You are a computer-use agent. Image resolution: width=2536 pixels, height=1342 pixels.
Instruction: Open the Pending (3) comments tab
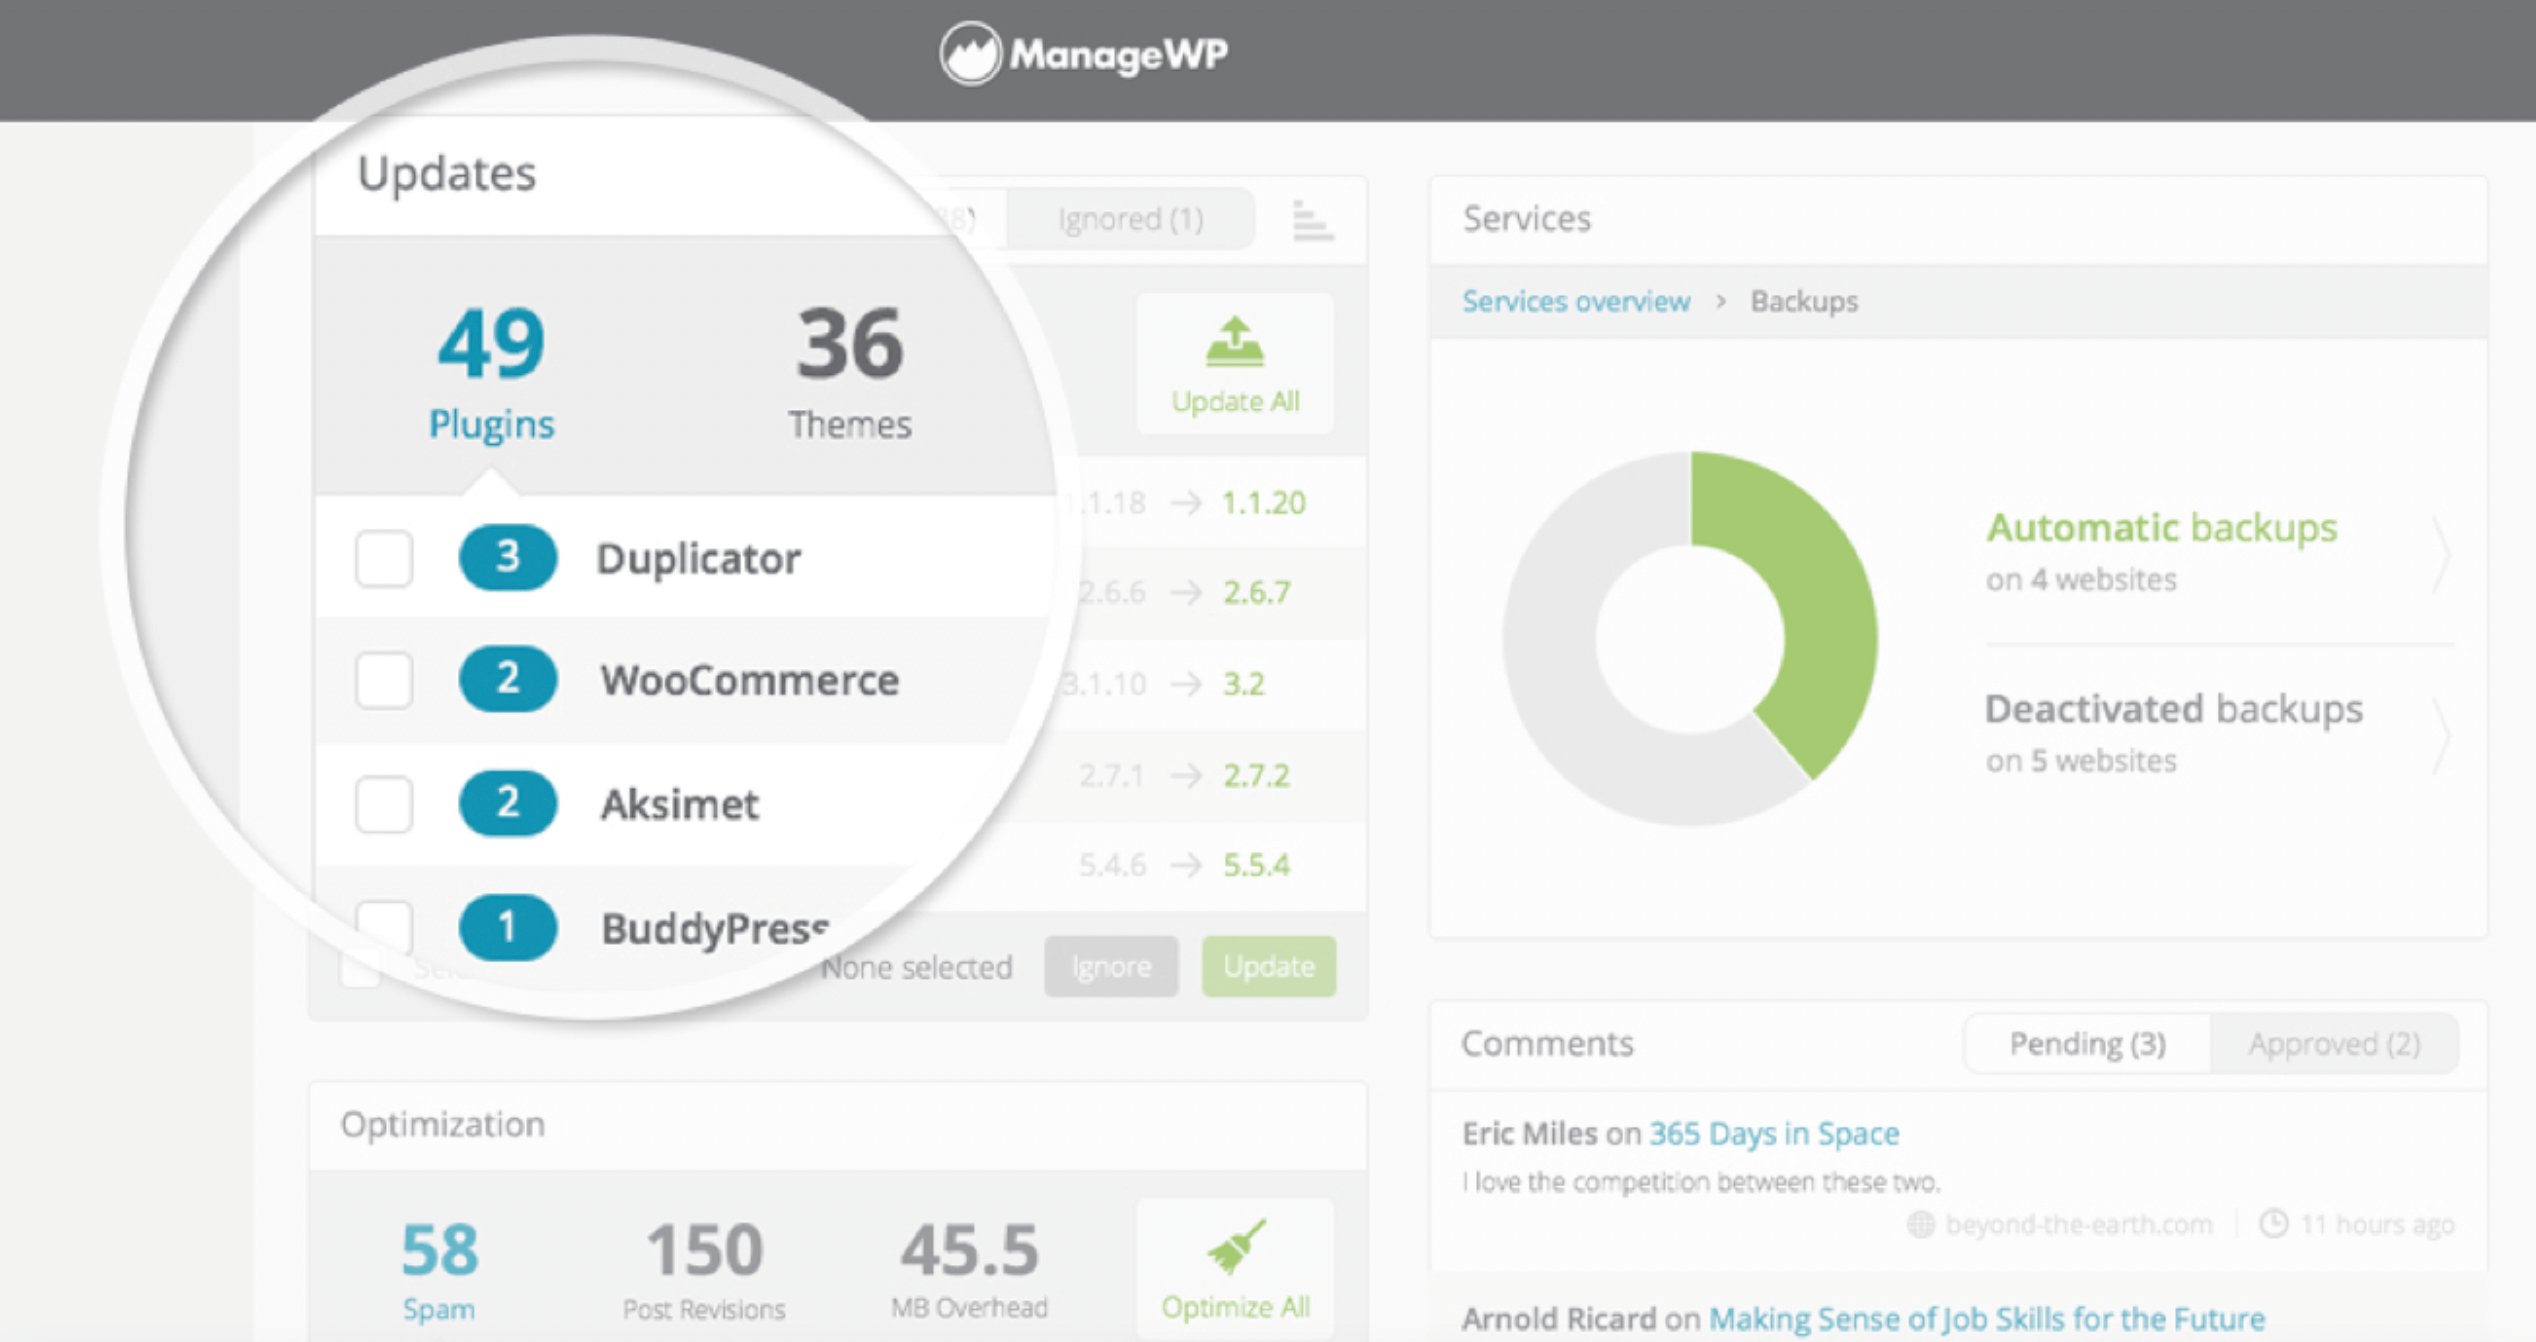coord(2088,1044)
